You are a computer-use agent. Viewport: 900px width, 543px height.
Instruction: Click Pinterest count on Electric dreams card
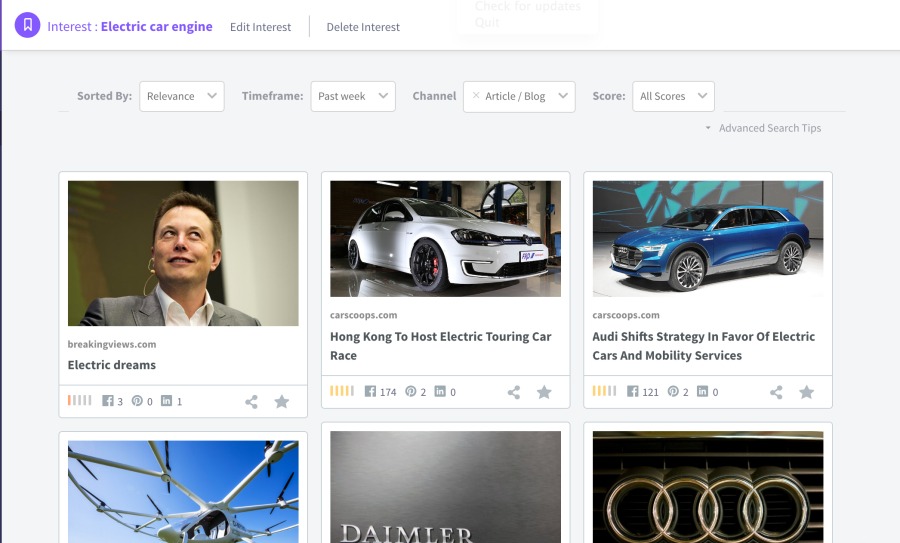[142, 401]
